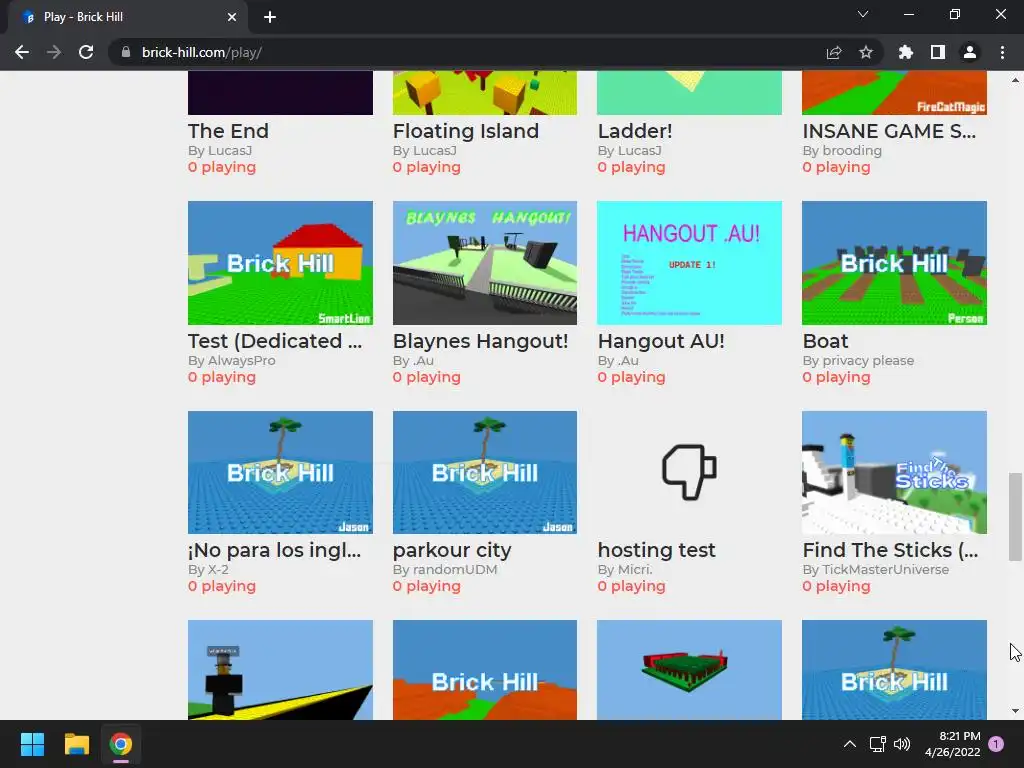Screen dimensions: 1024x768
Task: Click the scrollbar down arrow
Action: point(1015,711)
